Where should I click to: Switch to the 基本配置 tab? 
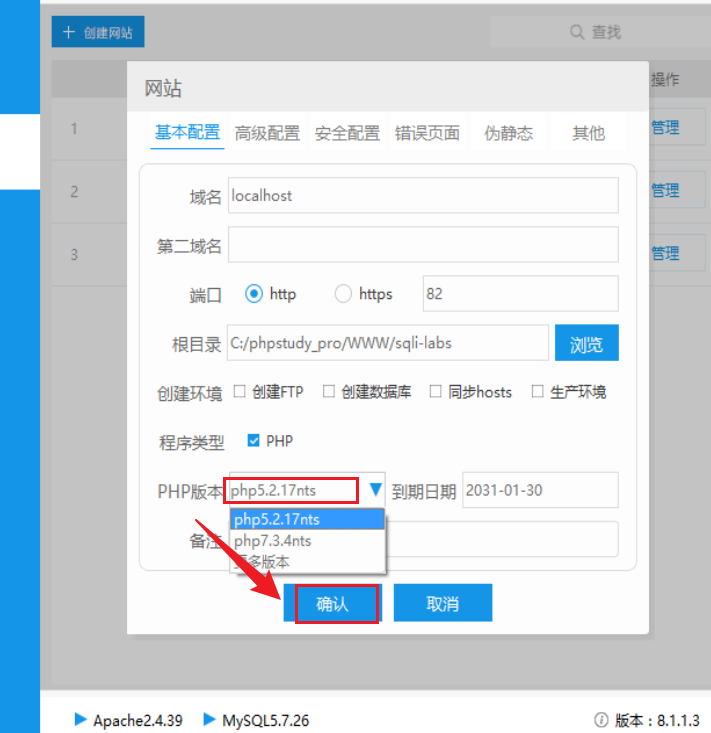pos(187,133)
